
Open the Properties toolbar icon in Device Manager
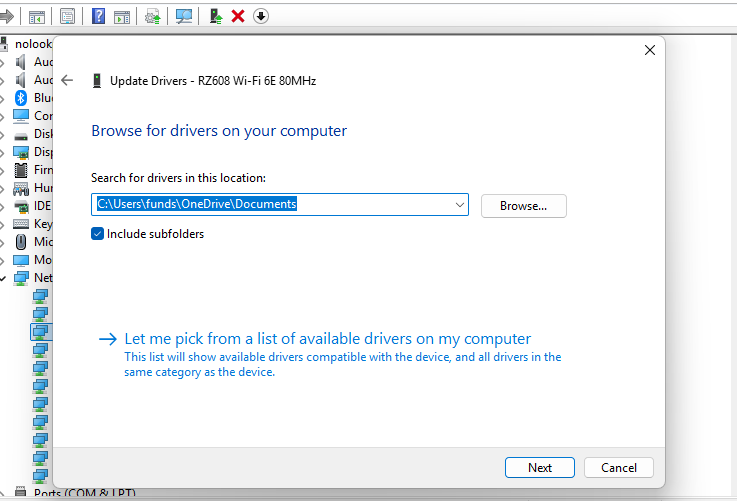pos(67,16)
